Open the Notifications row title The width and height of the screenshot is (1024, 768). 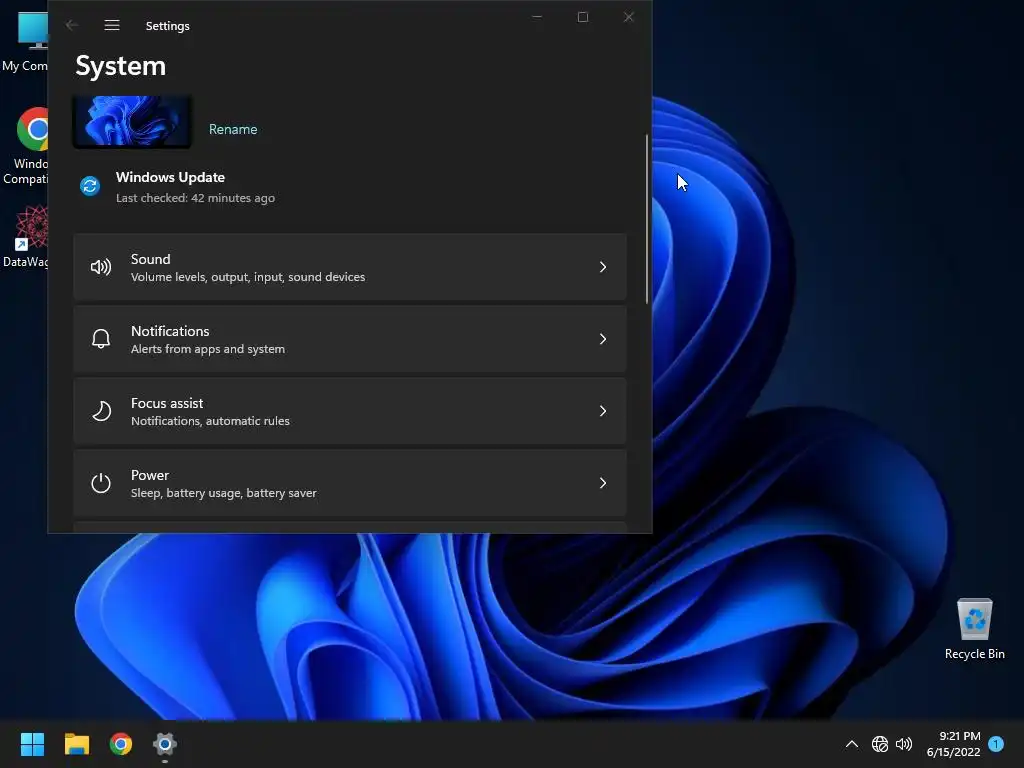coord(170,331)
